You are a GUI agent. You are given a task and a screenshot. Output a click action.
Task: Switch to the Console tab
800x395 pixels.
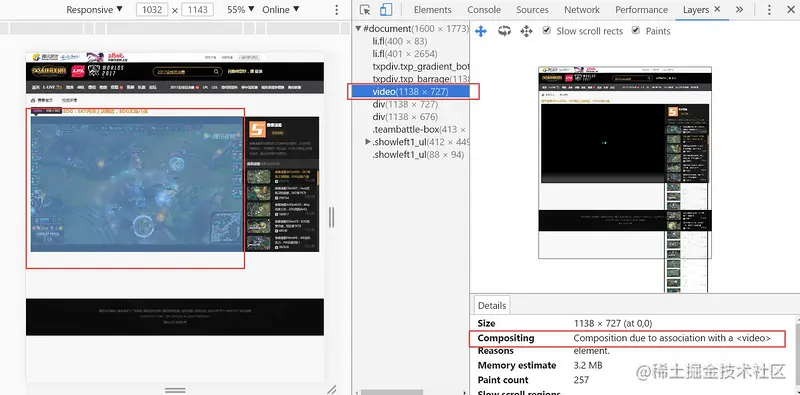coord(484,10)
